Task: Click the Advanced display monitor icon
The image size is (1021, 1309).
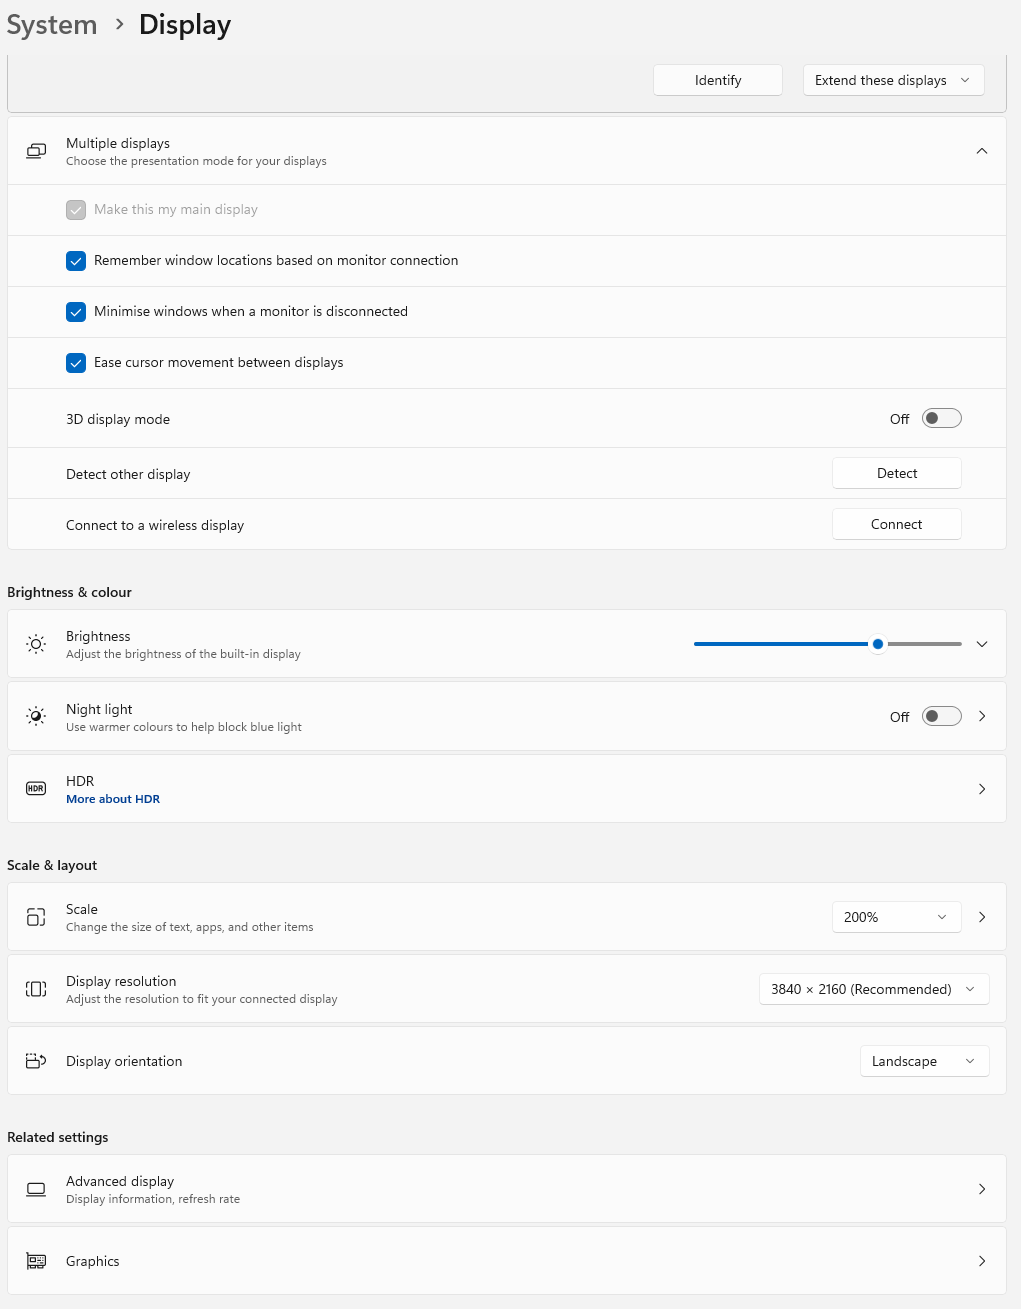Action: [x=36, y=1189]
